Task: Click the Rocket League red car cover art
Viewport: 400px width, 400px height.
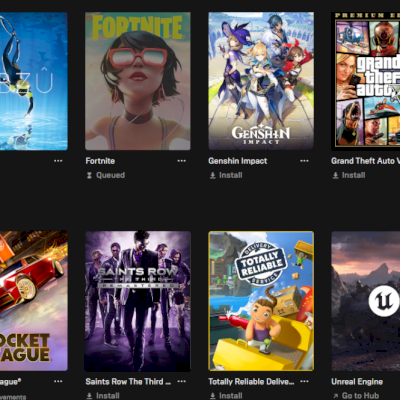Action: (x=34, y=301)
